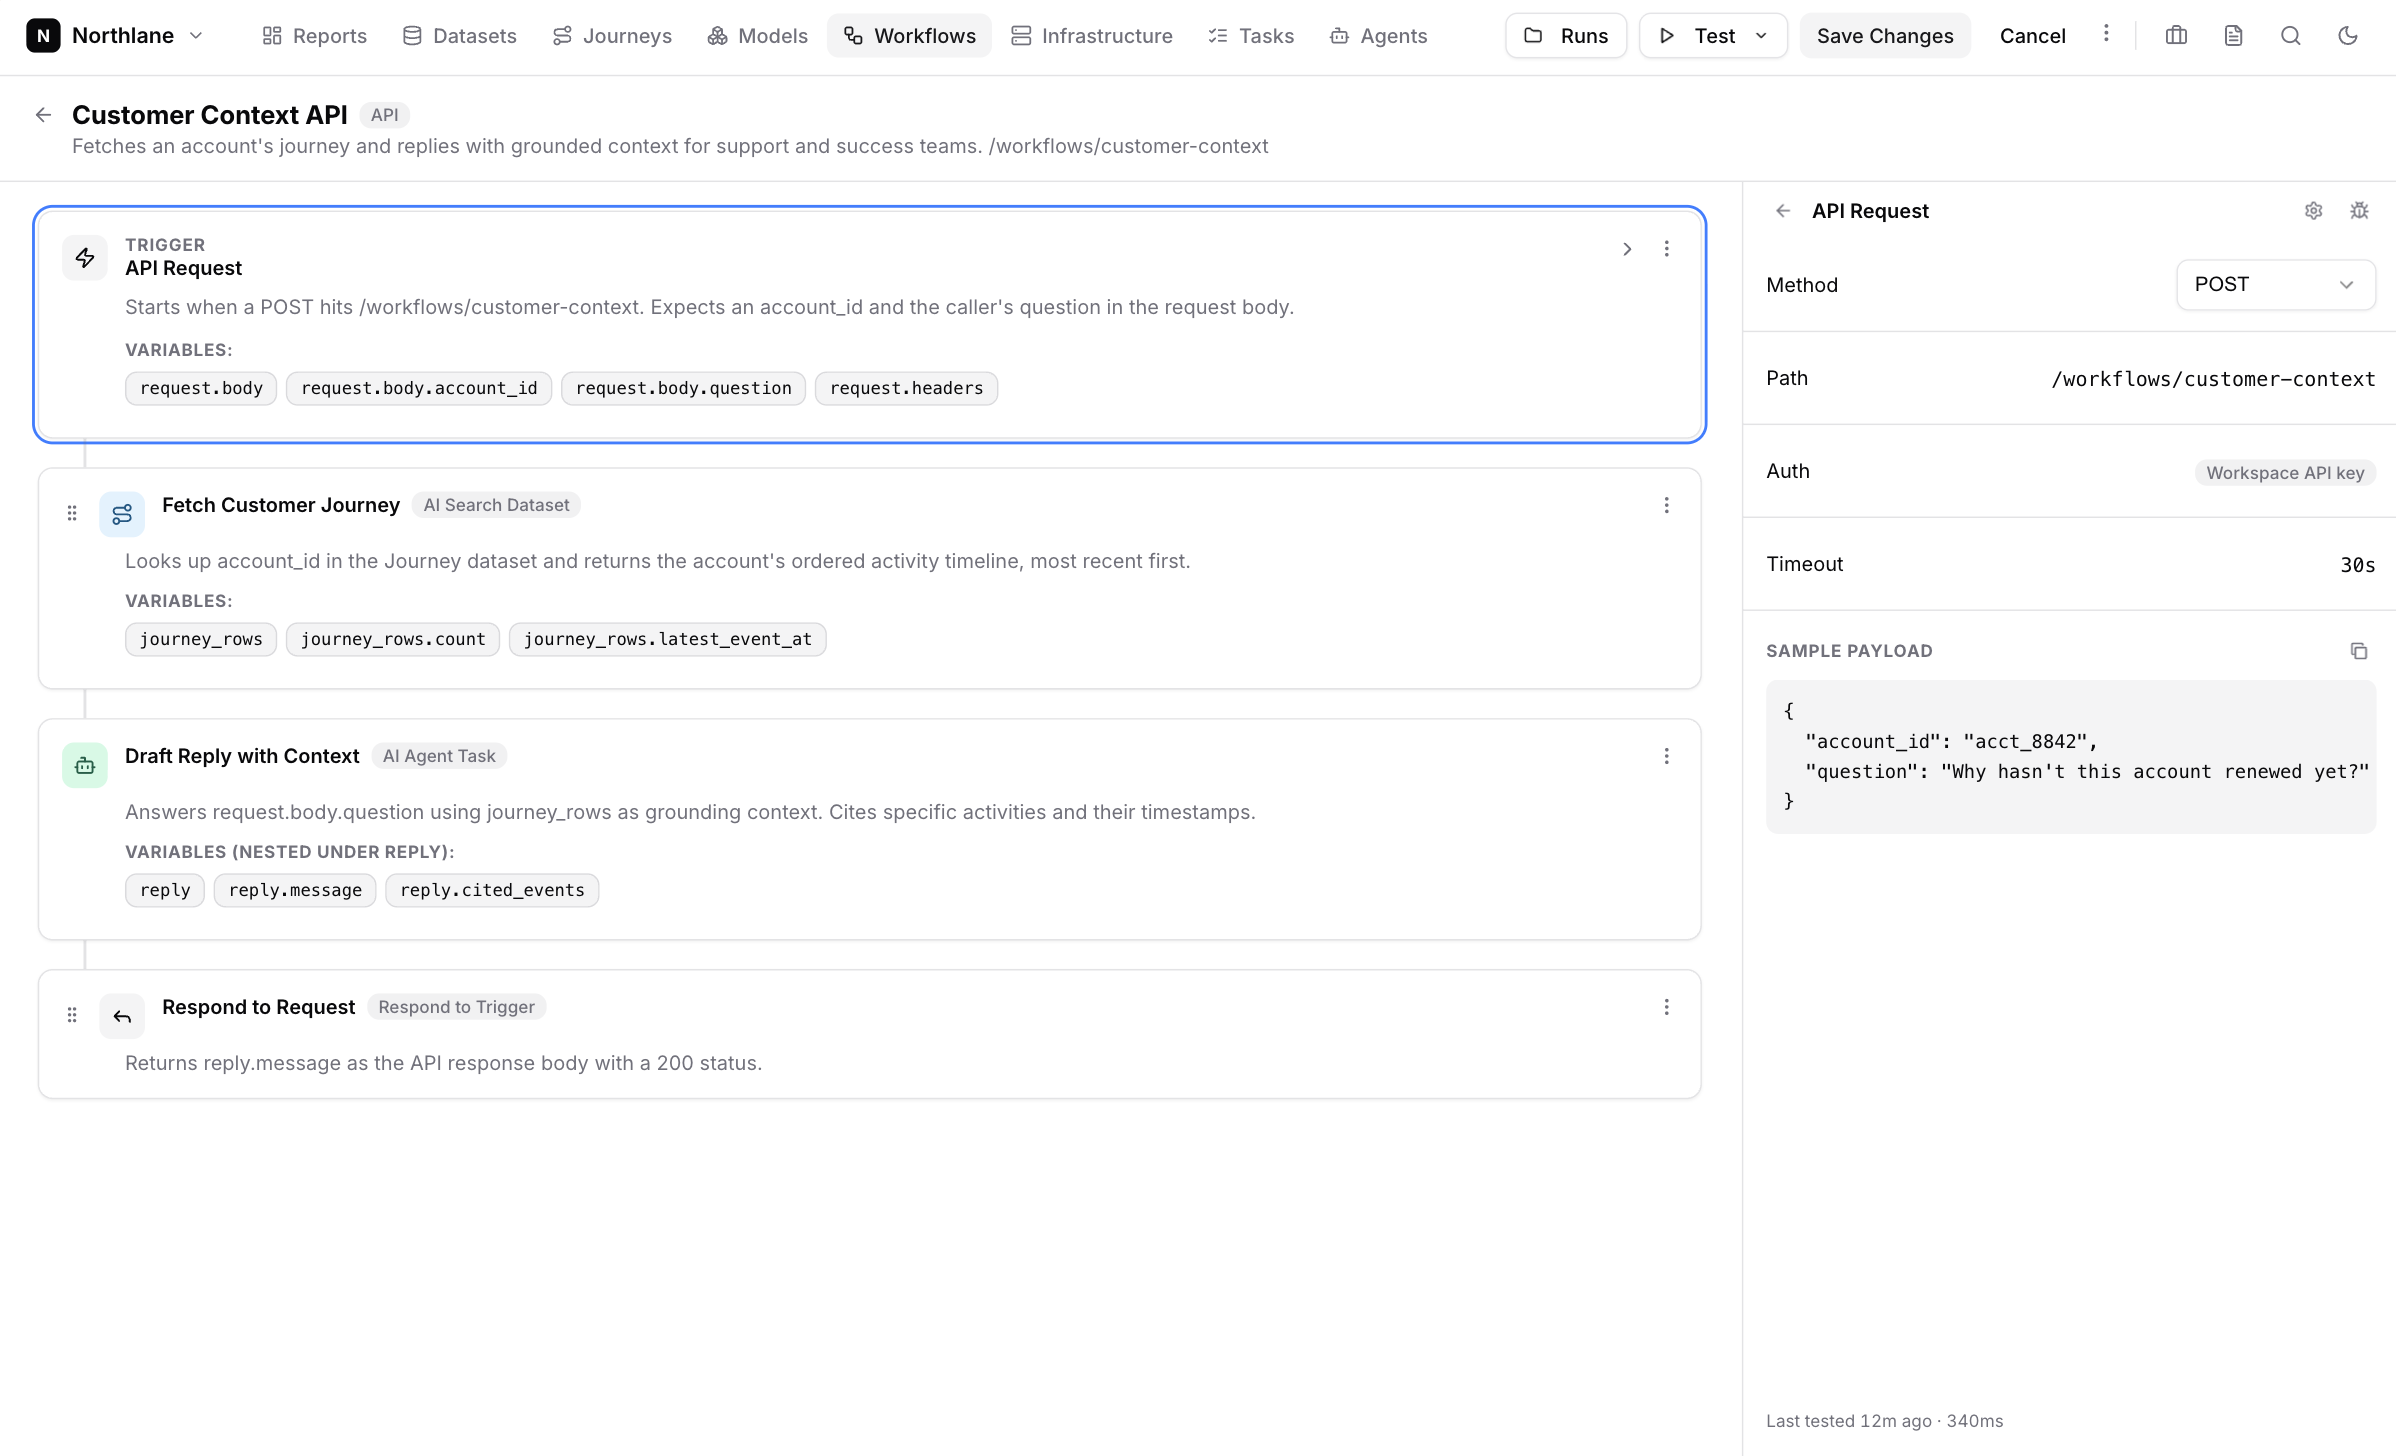Select the request.body.account_id variable chip
Viewport: 2396px width, 1456px height.
tap(419, 388)
